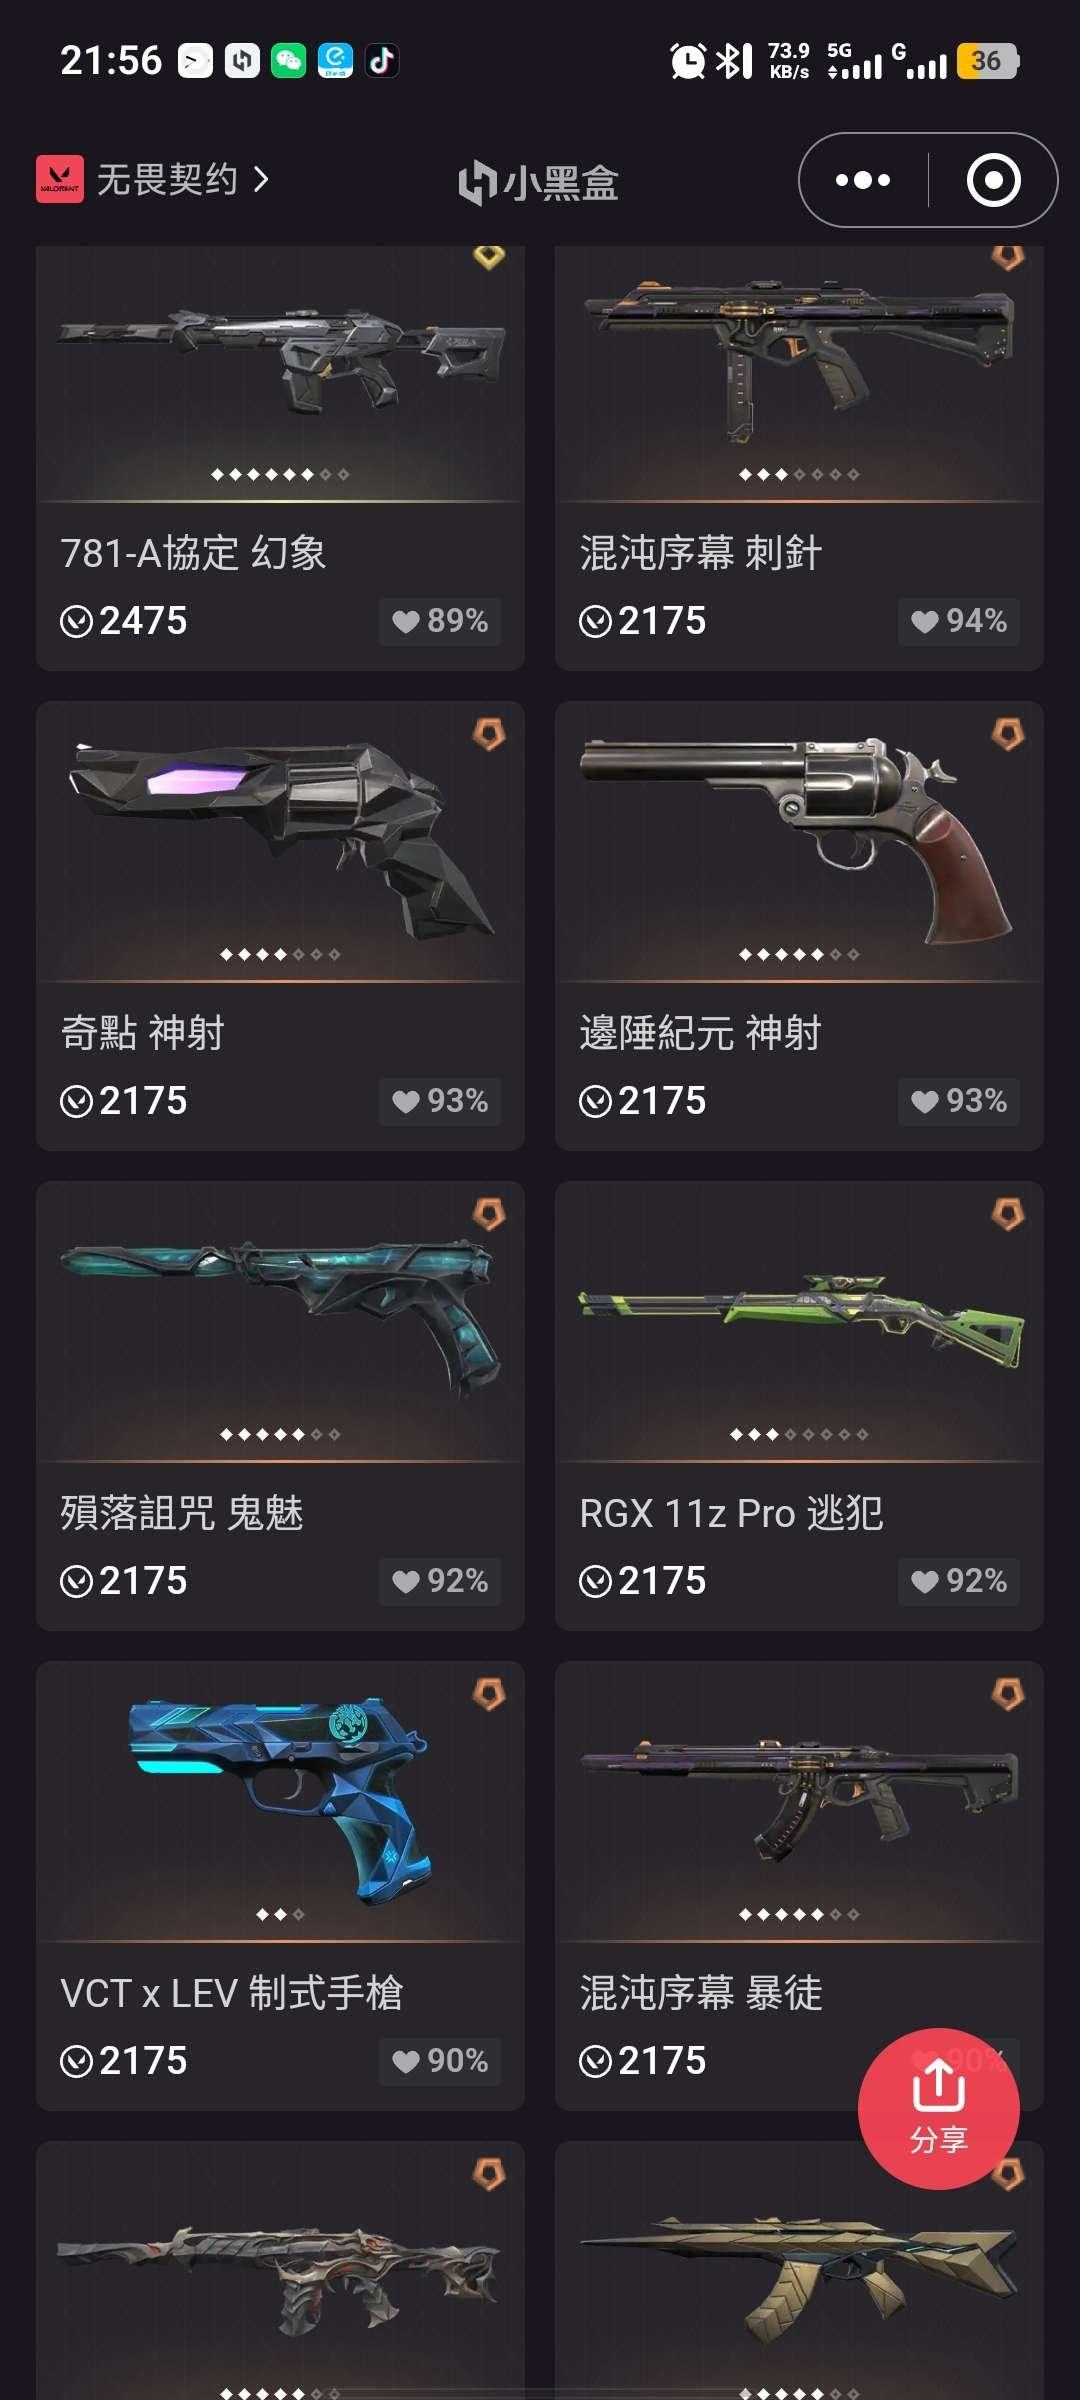Like the 781-A協定 幻象 skin at 89%
The width and height of the screenshot is (1080, 2400).
pos(440,621)
